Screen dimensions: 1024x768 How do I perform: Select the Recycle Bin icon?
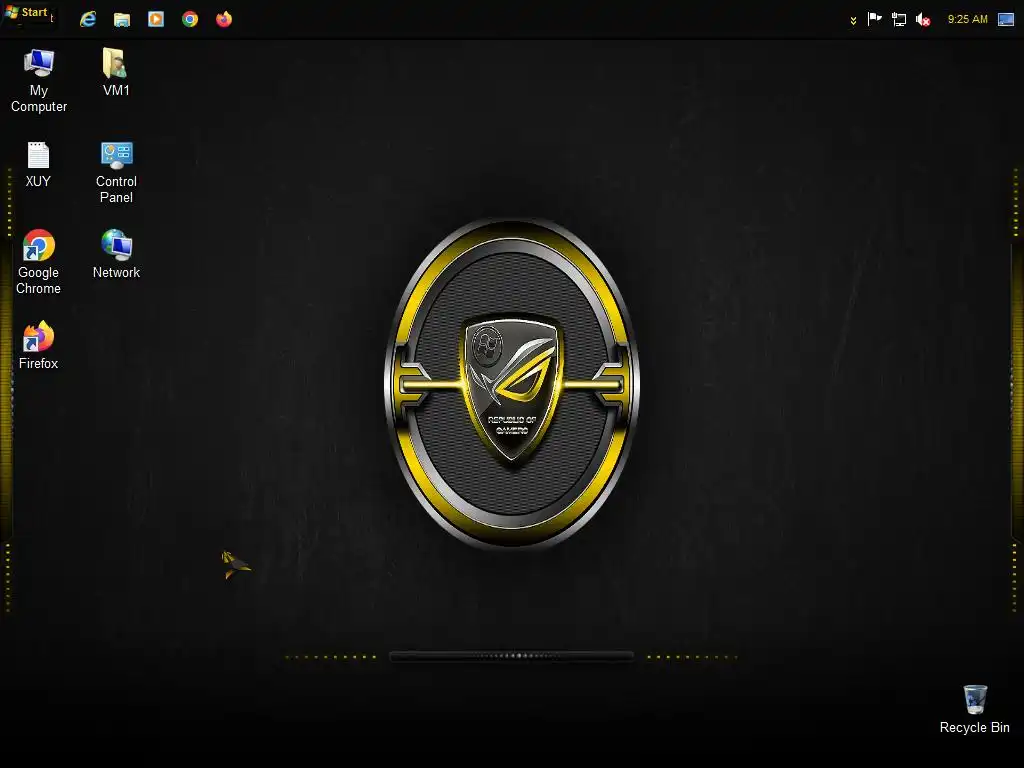coord(974,709)
